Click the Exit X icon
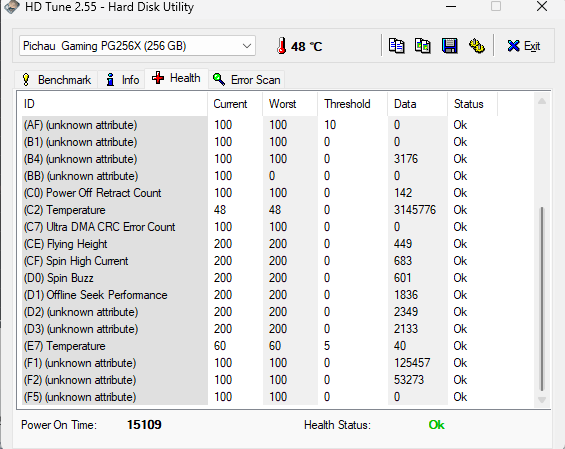 (x=513, y=46)
